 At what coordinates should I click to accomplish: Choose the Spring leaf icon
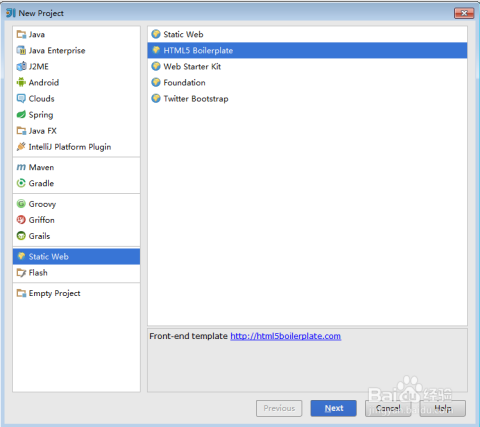(x=21, y=114)
